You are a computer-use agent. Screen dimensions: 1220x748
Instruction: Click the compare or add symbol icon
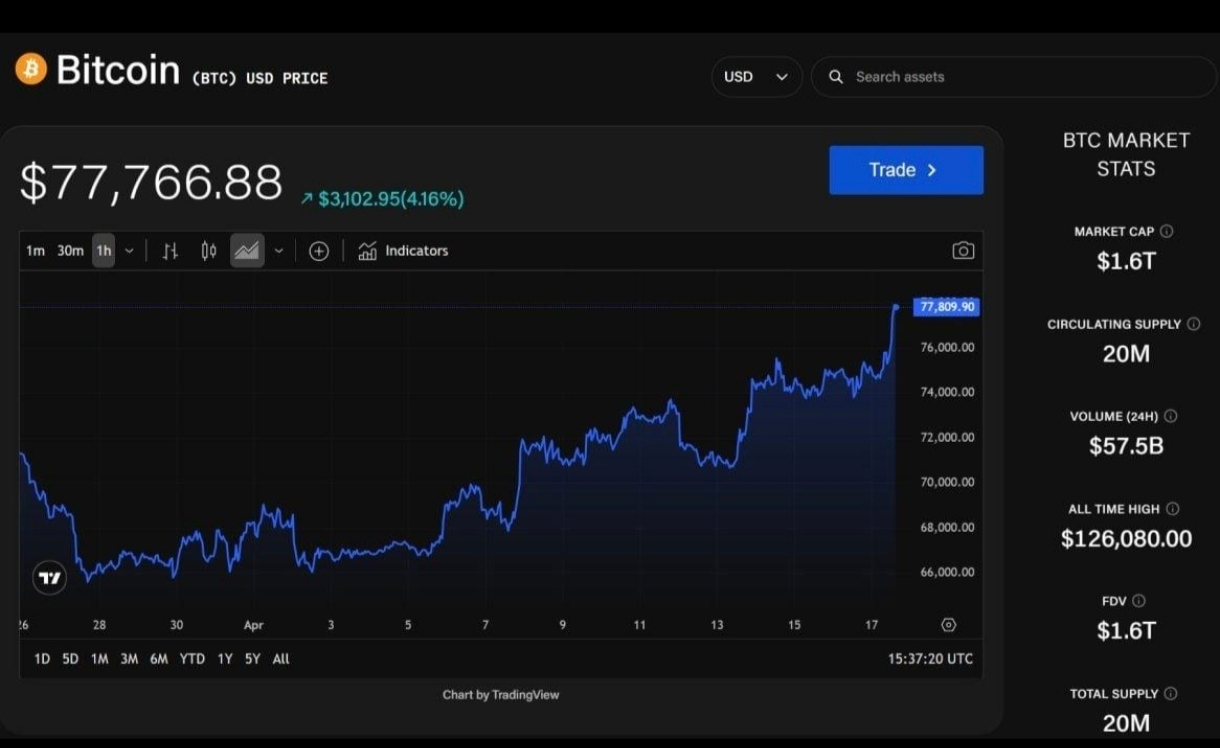click(x=319, y=251)
